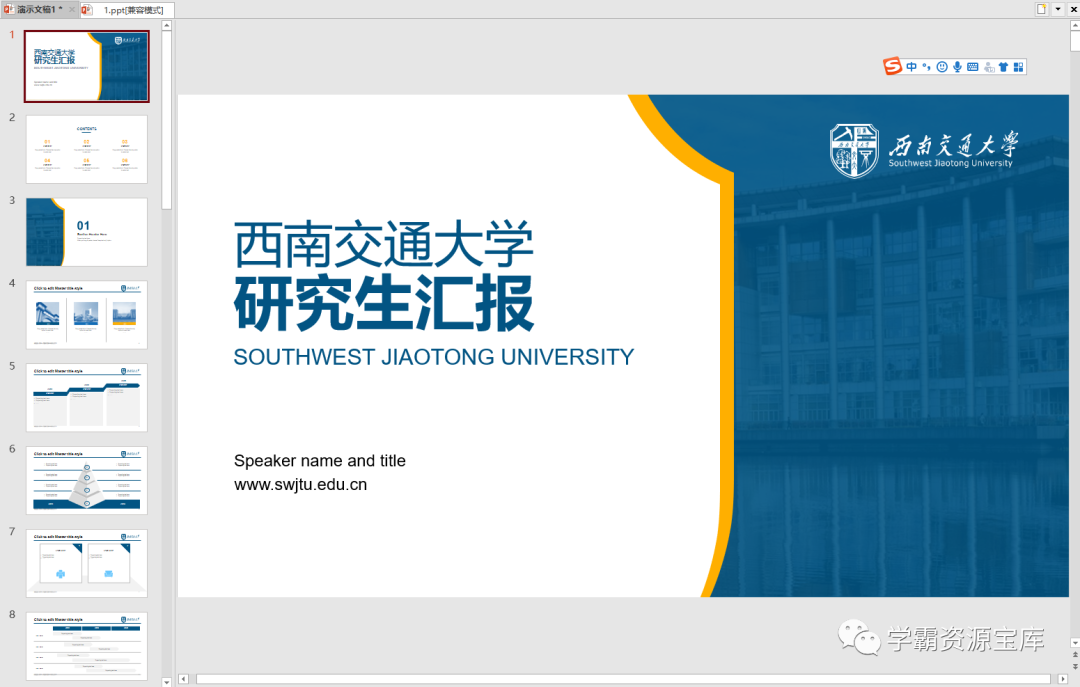Jump to previous slide with double-up arrow

1075,654
